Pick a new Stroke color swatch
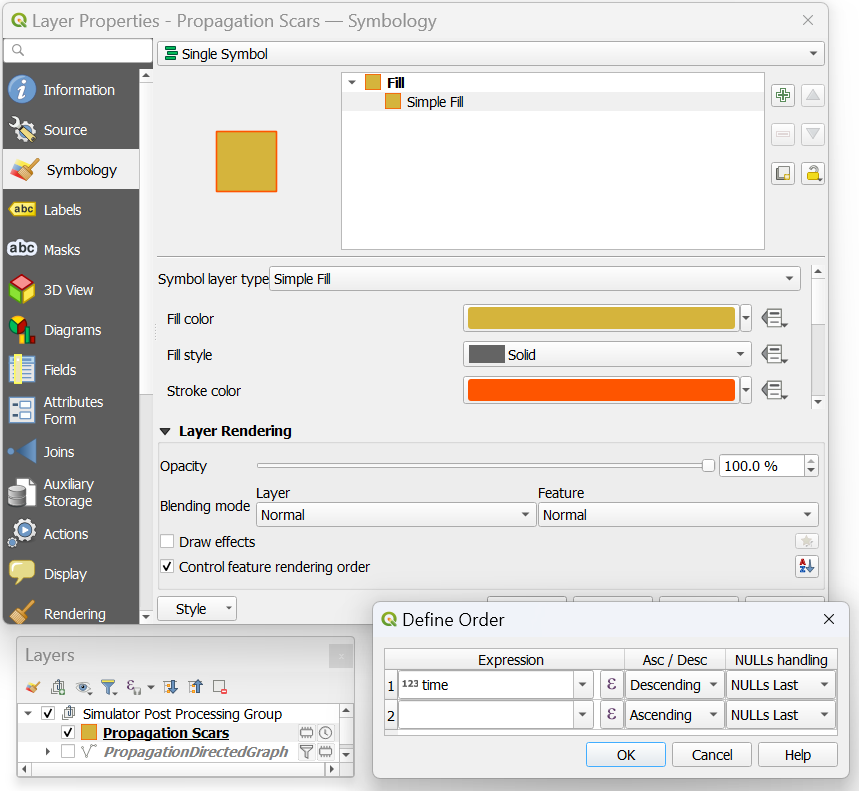The image size is (859, 791). 601,391
